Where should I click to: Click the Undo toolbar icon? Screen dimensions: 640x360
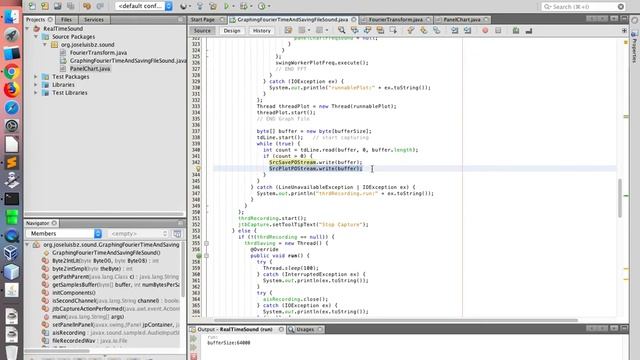87,6
